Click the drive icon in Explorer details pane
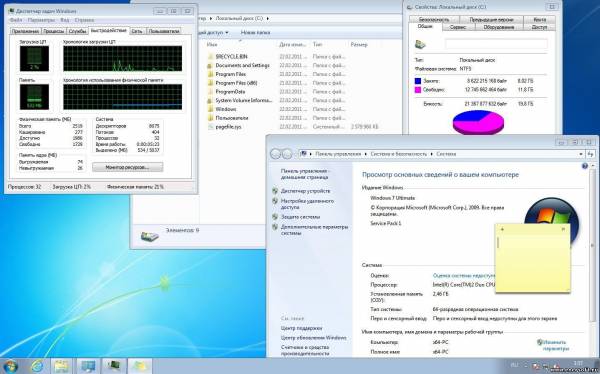The image size is (600, 374). [150, 236]
